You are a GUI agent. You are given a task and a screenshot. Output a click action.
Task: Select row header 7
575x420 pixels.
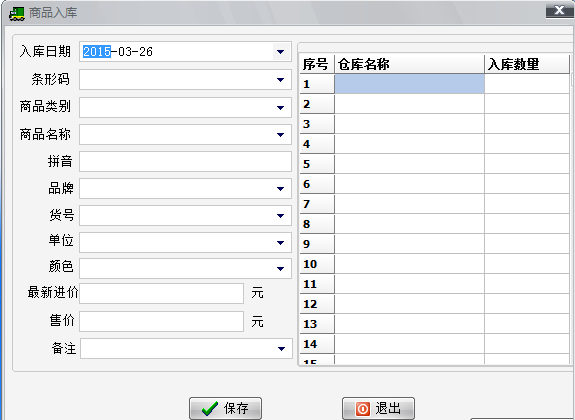coord(317,204)
